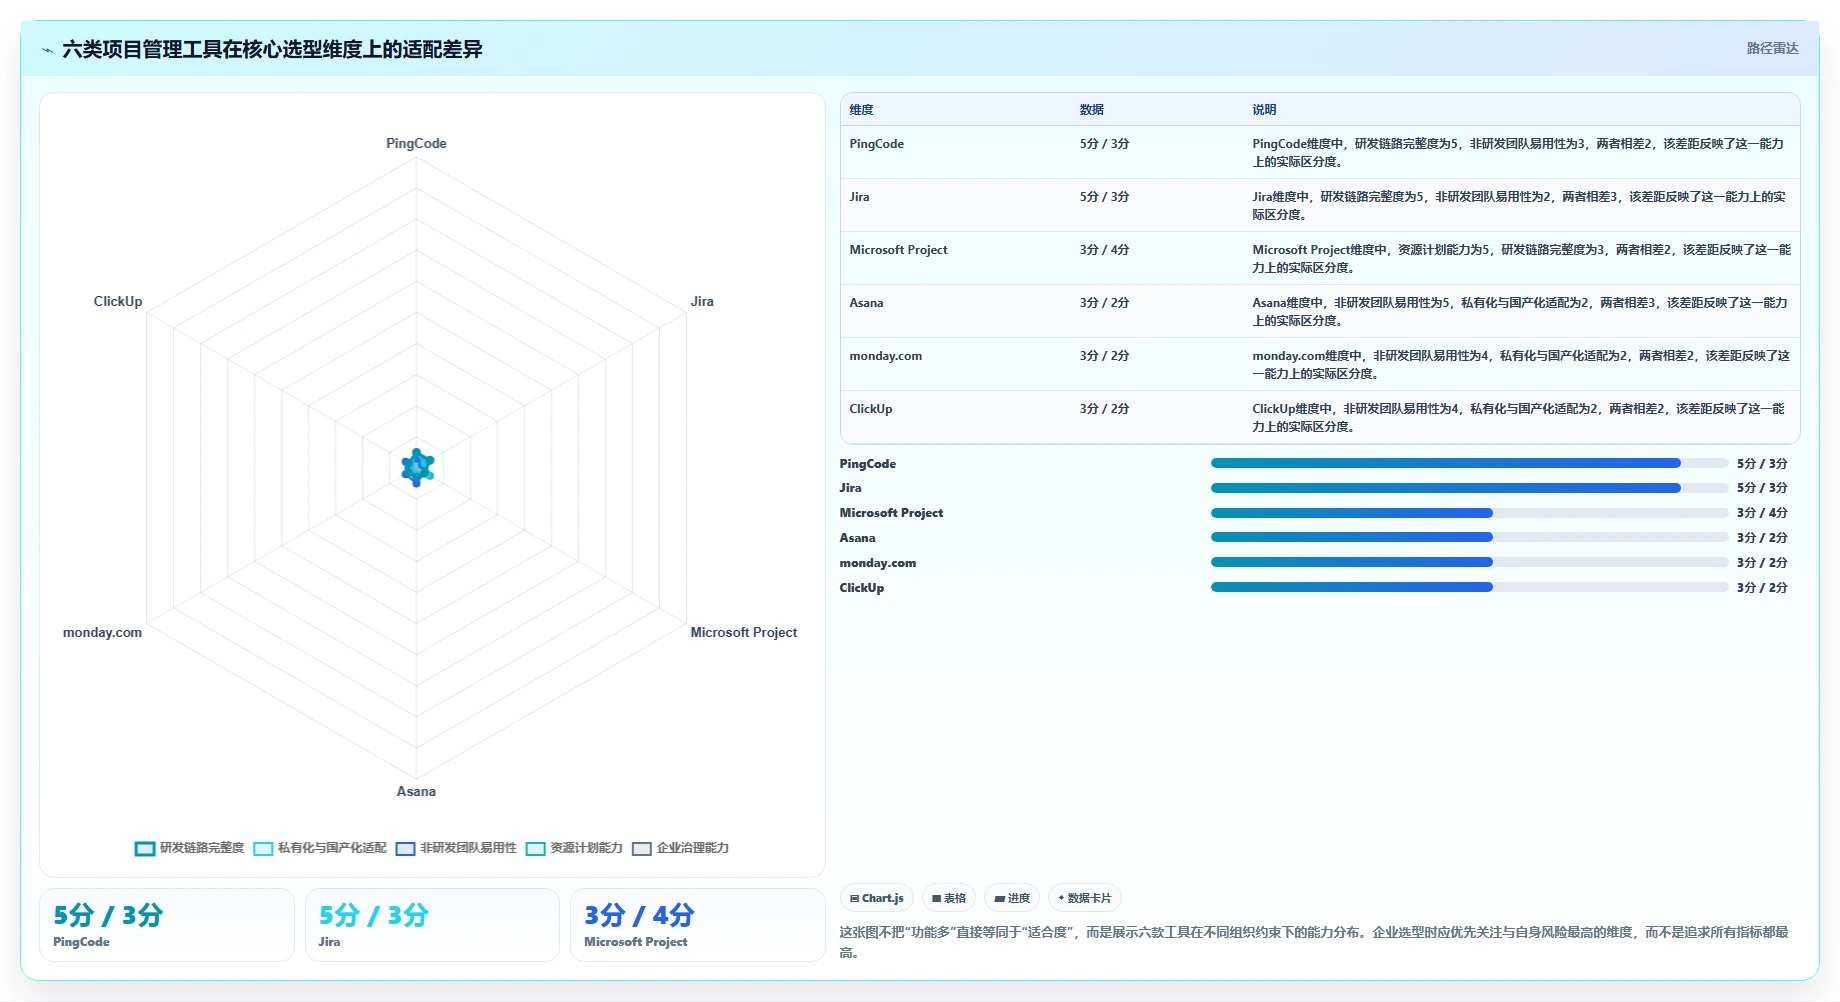Click the 说明 column header
This screenshot has width=1840, height=1002.
[x=1264, y=110]
